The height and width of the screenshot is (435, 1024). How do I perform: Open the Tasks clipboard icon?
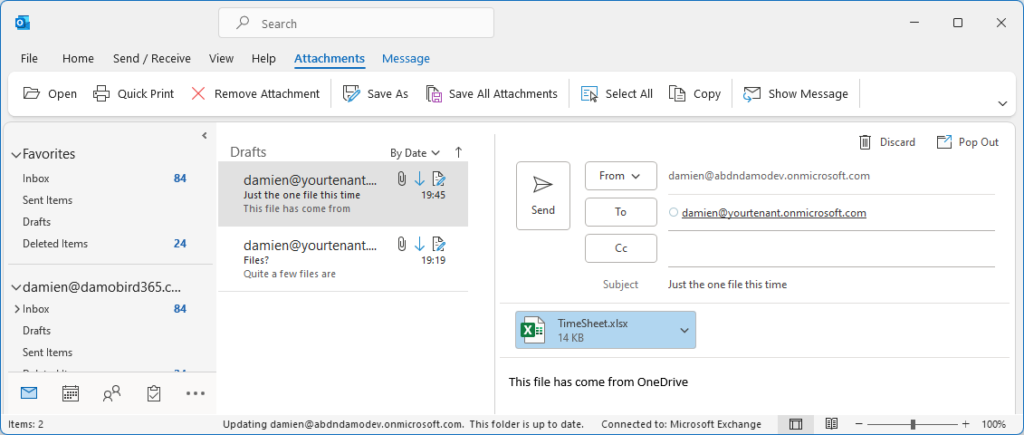pyautogui.click(x=154, y=393)
